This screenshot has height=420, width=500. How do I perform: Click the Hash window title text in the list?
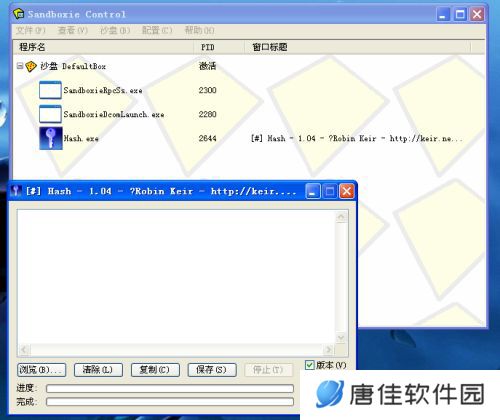tap(357, 138)
